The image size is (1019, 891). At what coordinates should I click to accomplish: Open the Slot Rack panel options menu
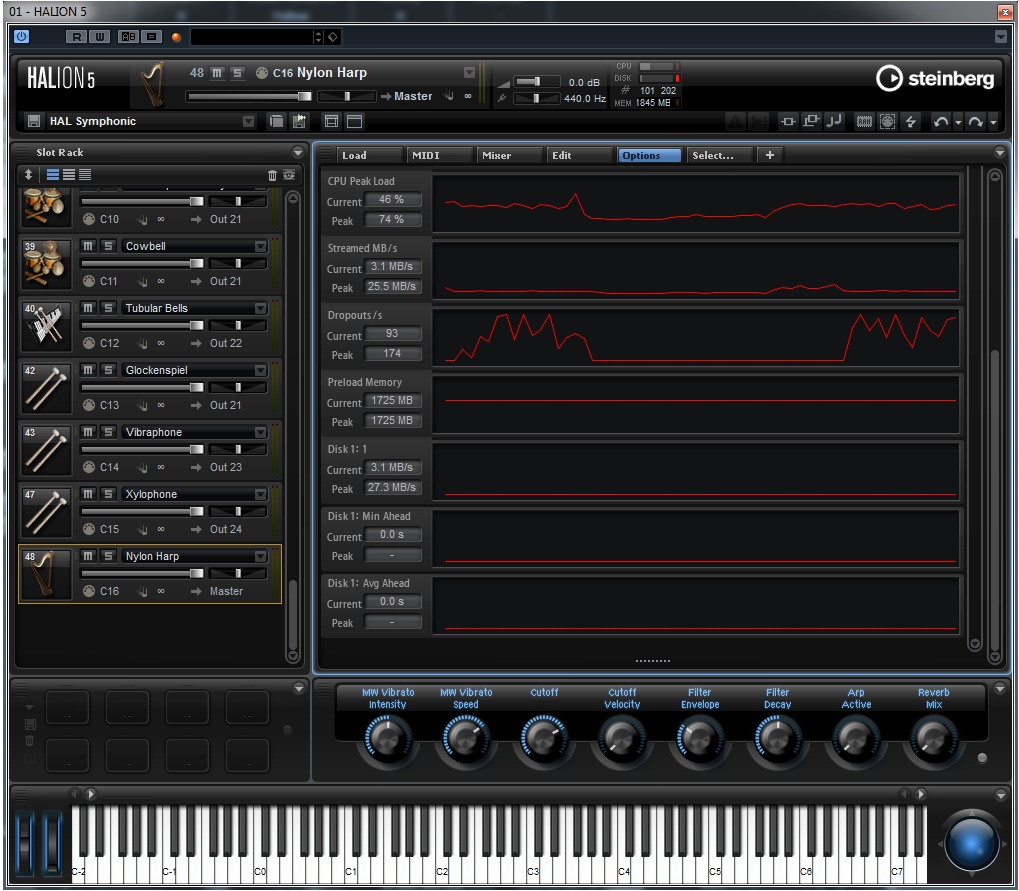(x=298, y=152)
